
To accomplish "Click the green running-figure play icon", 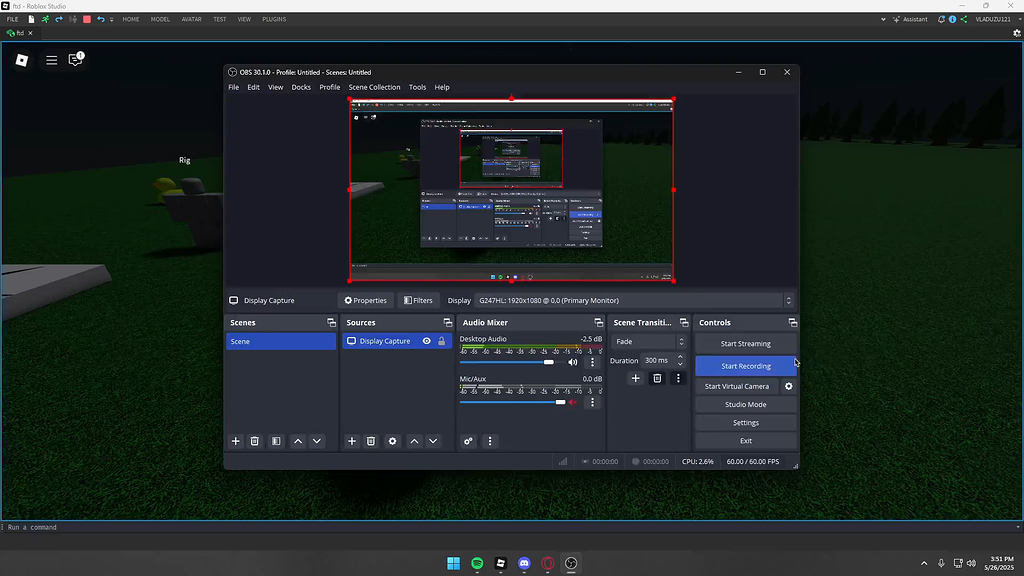I will (45, 20).
